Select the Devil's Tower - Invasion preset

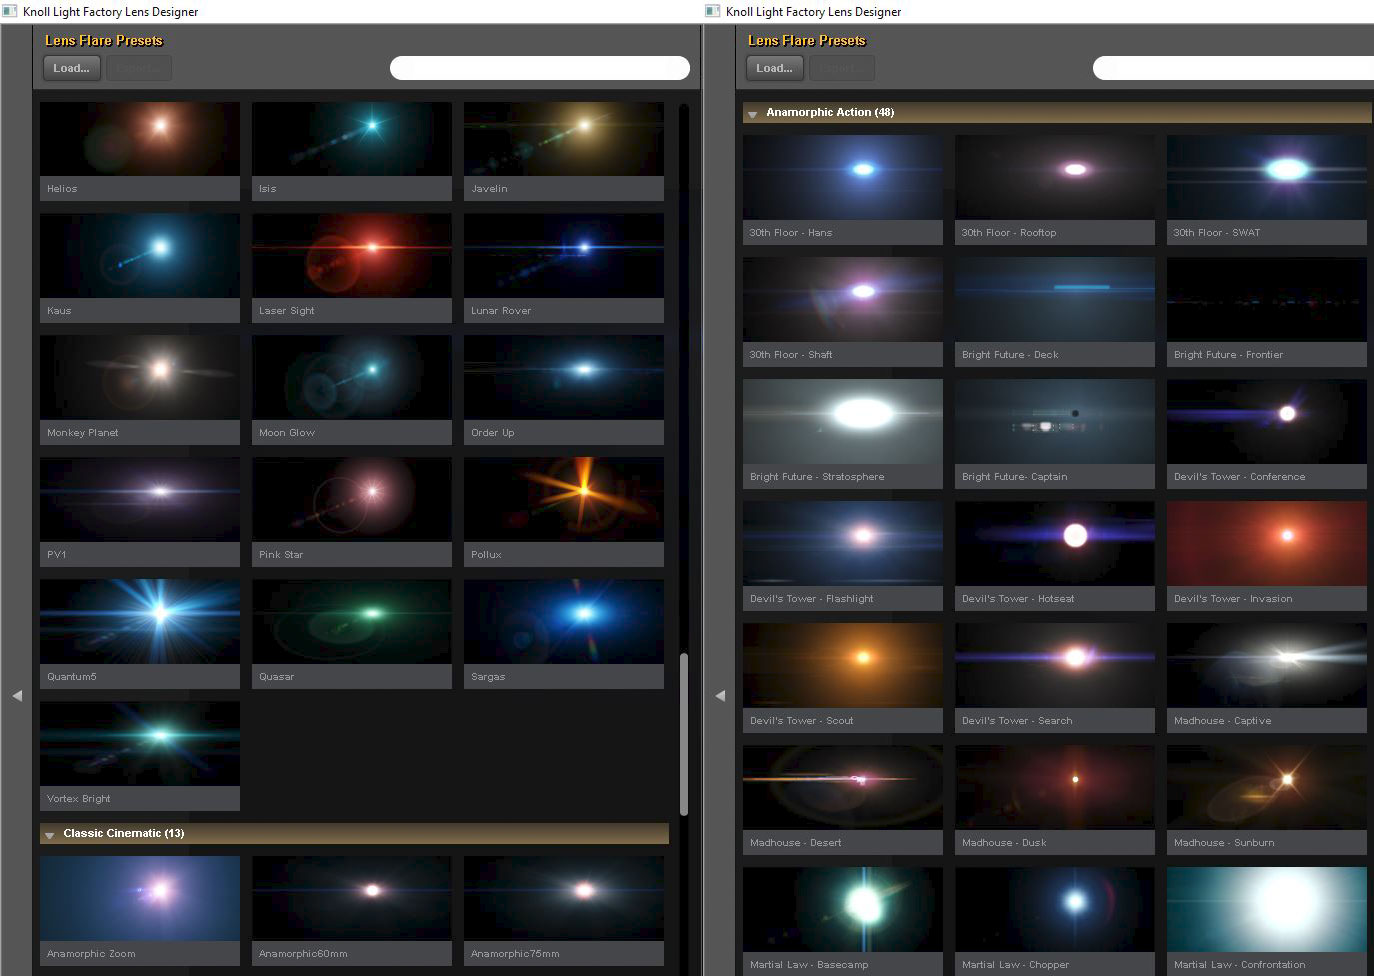pos(1266,544)
